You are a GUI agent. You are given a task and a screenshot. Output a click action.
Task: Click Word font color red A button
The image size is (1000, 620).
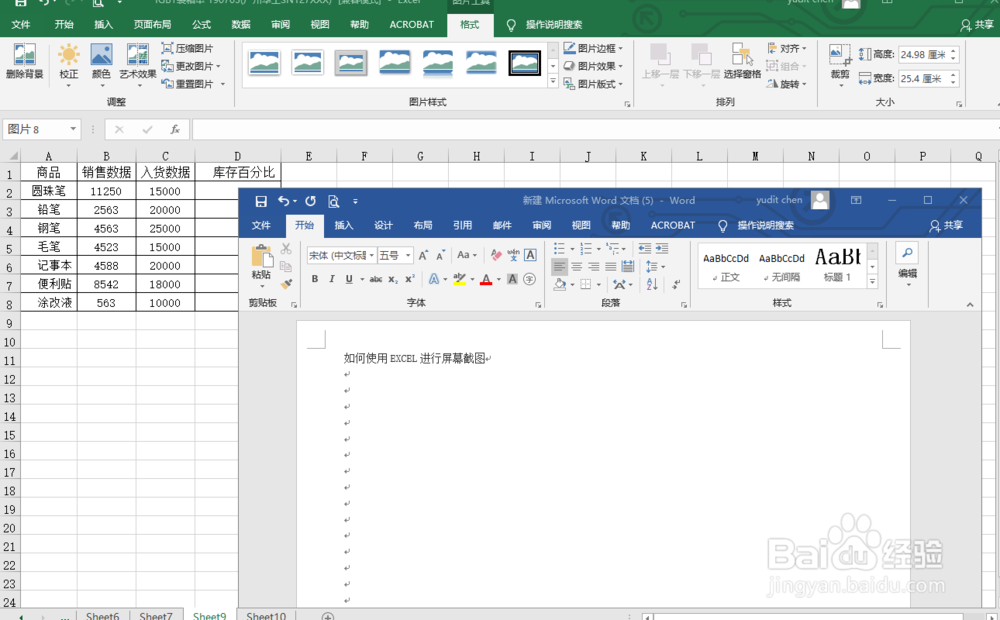pos(486,279)
